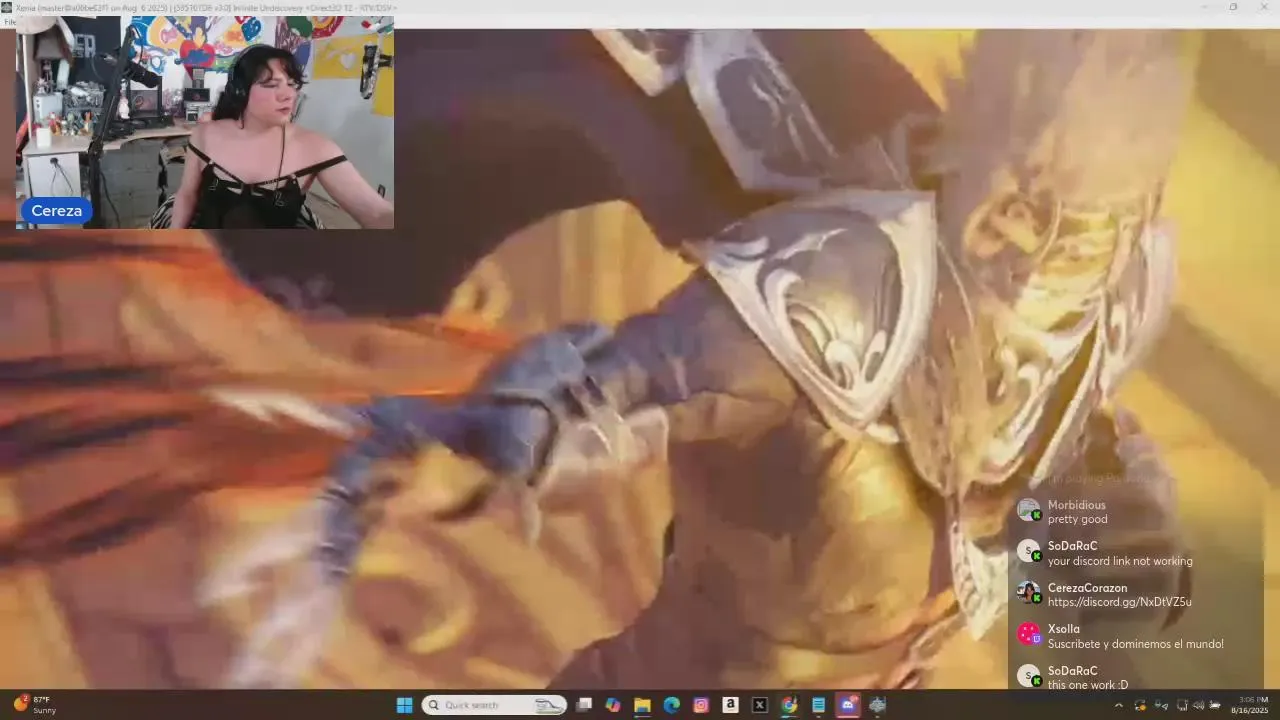
Task: Open the Amazon app in taskbar
Action: click(x=730, y=705)
